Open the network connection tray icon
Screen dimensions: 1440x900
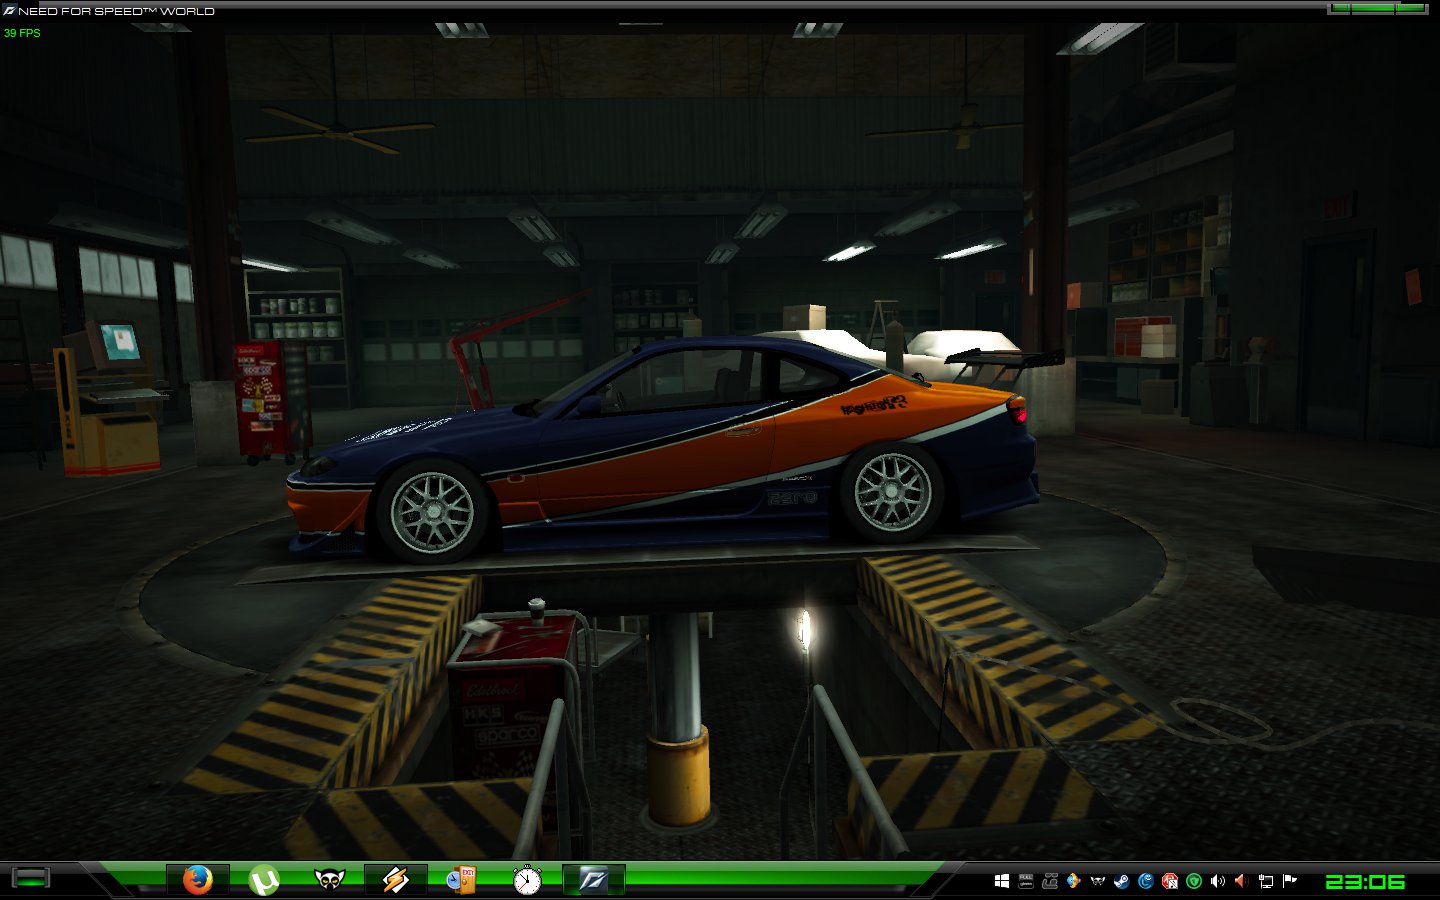point(1266,881)
